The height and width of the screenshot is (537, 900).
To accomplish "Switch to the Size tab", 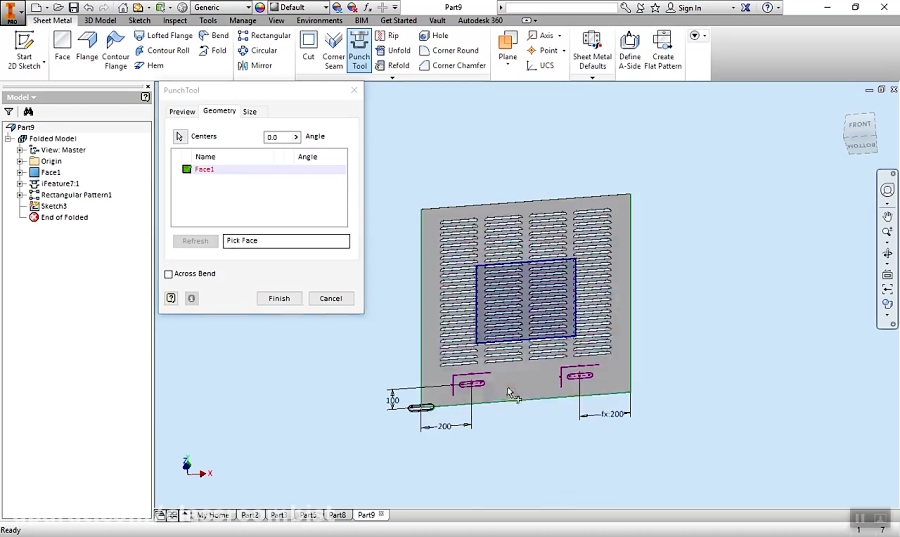I will click(250, 112).
